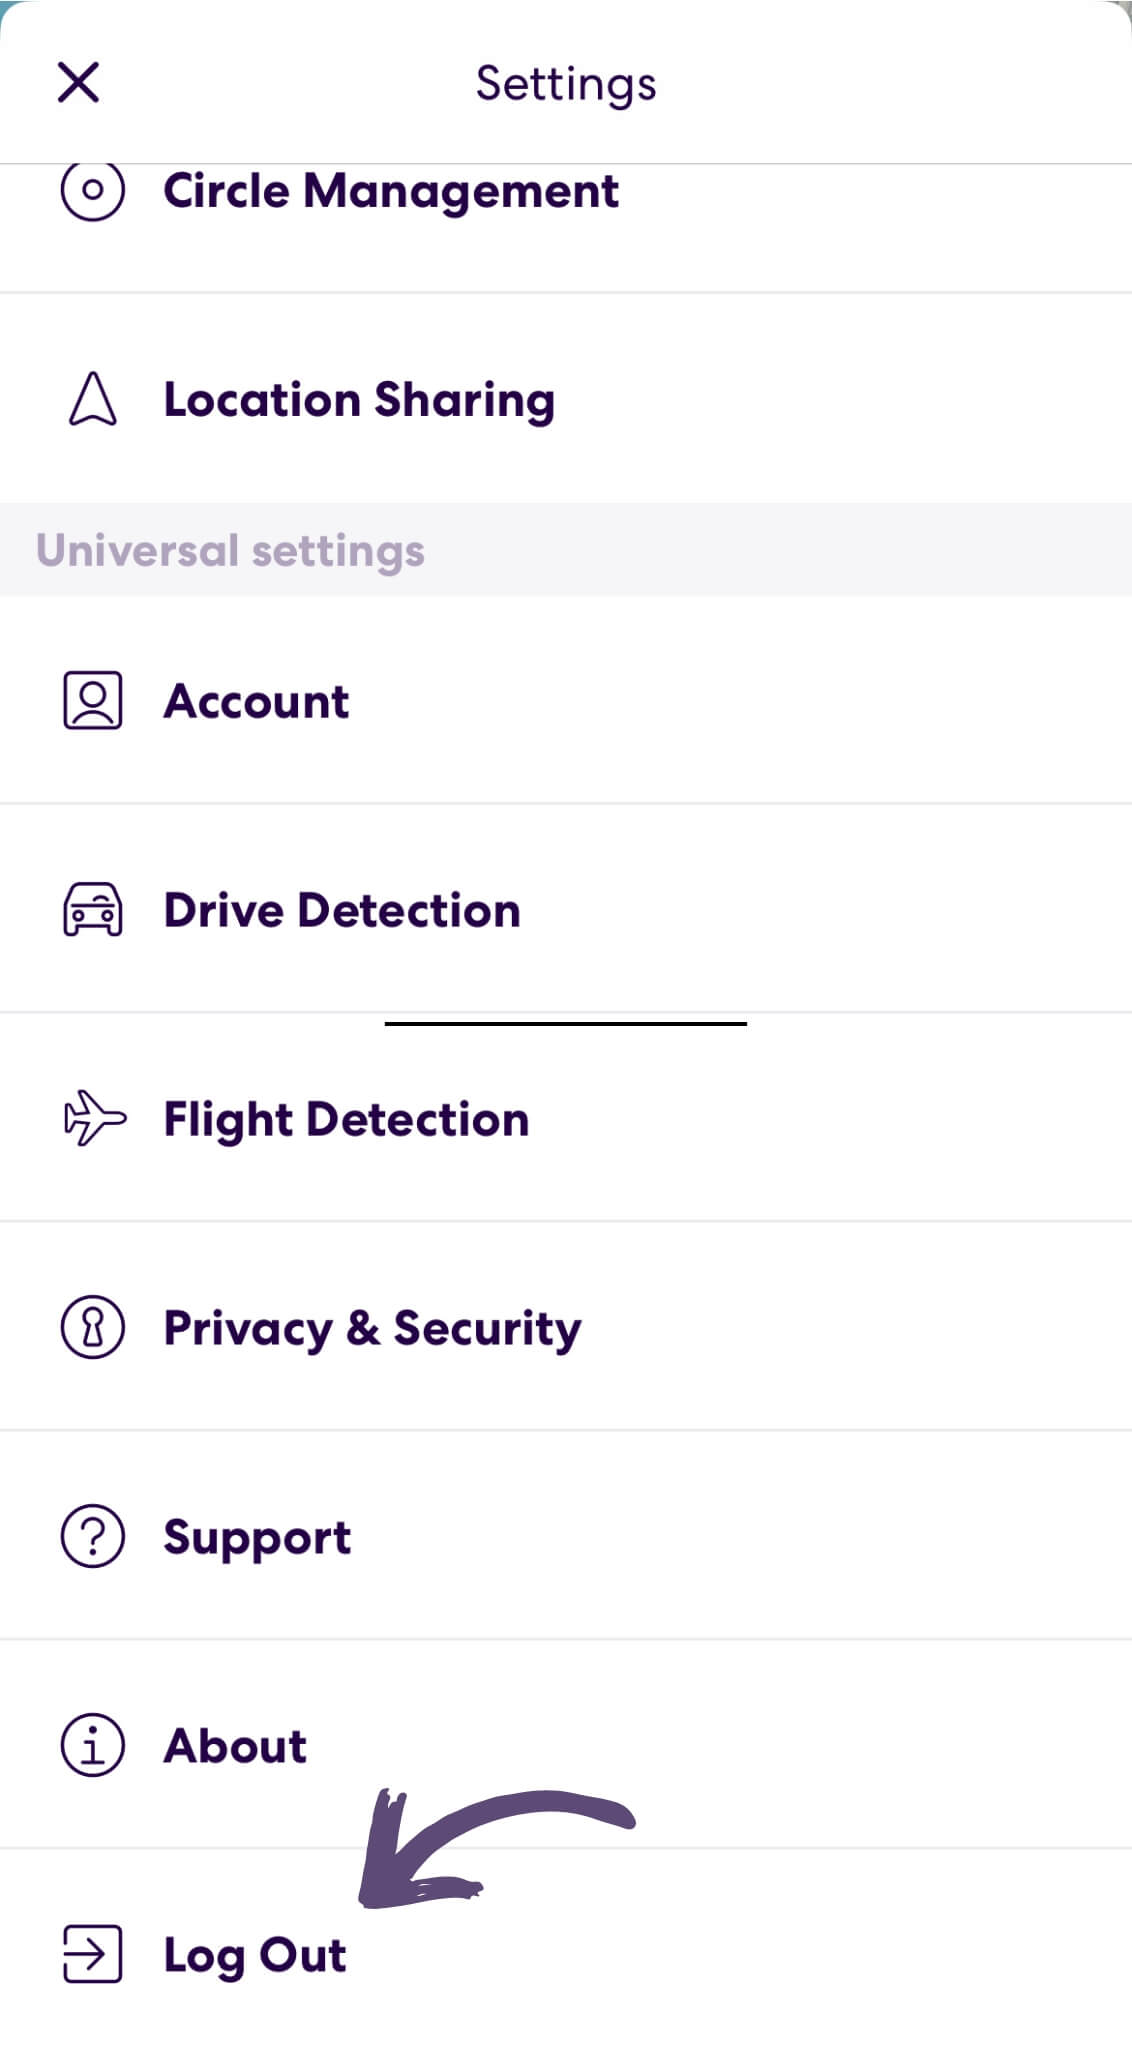Tap Log Out at the bottom
1132x2048 pixels.
(x=253, y=1954)
